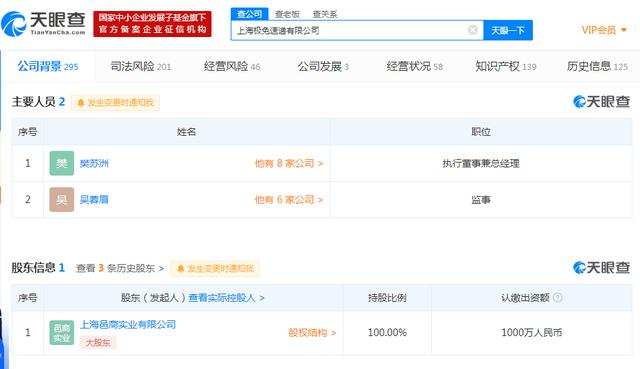Switch to 司法风险 tab

140,66
